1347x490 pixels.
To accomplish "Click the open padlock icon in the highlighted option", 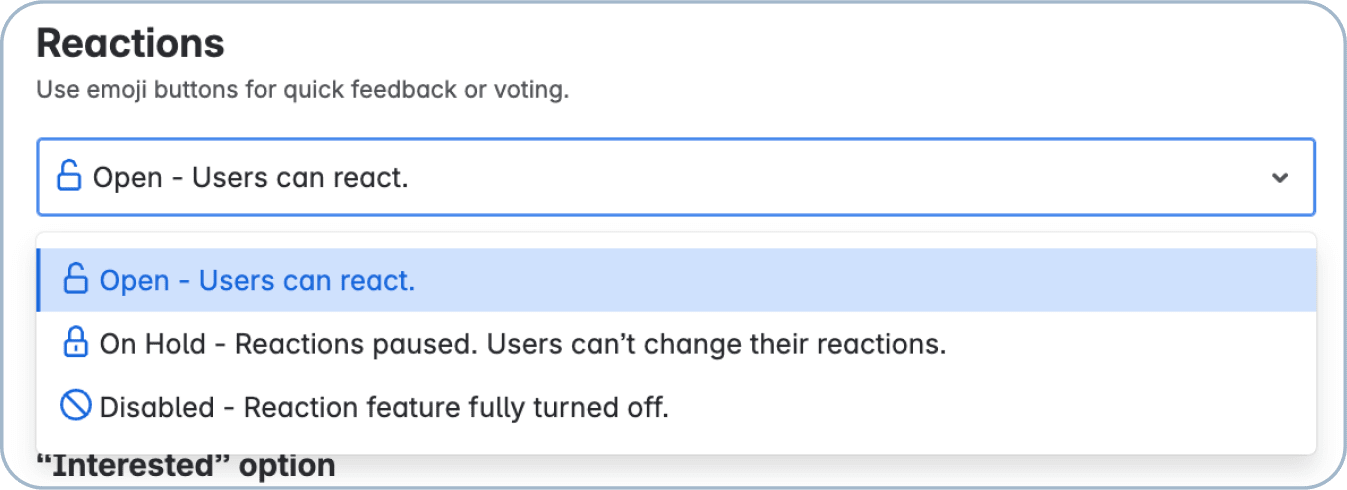I will click(76, 280).
